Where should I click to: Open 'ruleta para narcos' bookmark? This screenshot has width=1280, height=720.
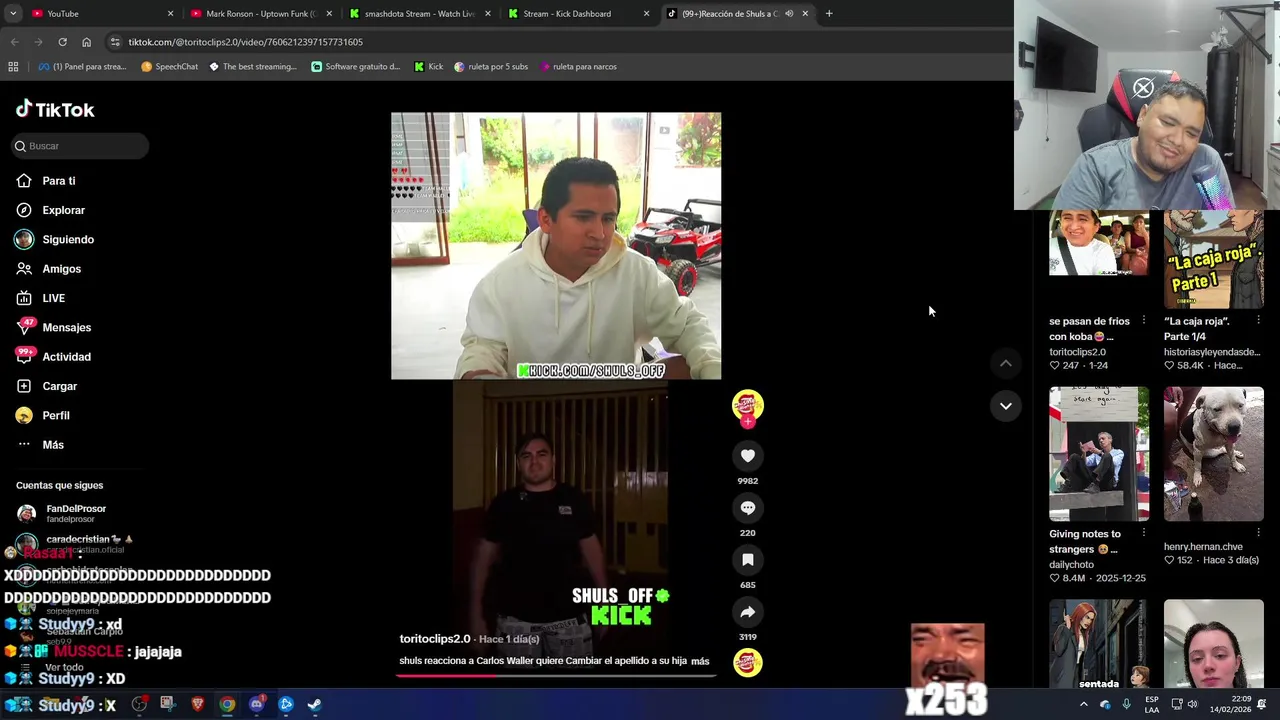click(x=577, y=67)
